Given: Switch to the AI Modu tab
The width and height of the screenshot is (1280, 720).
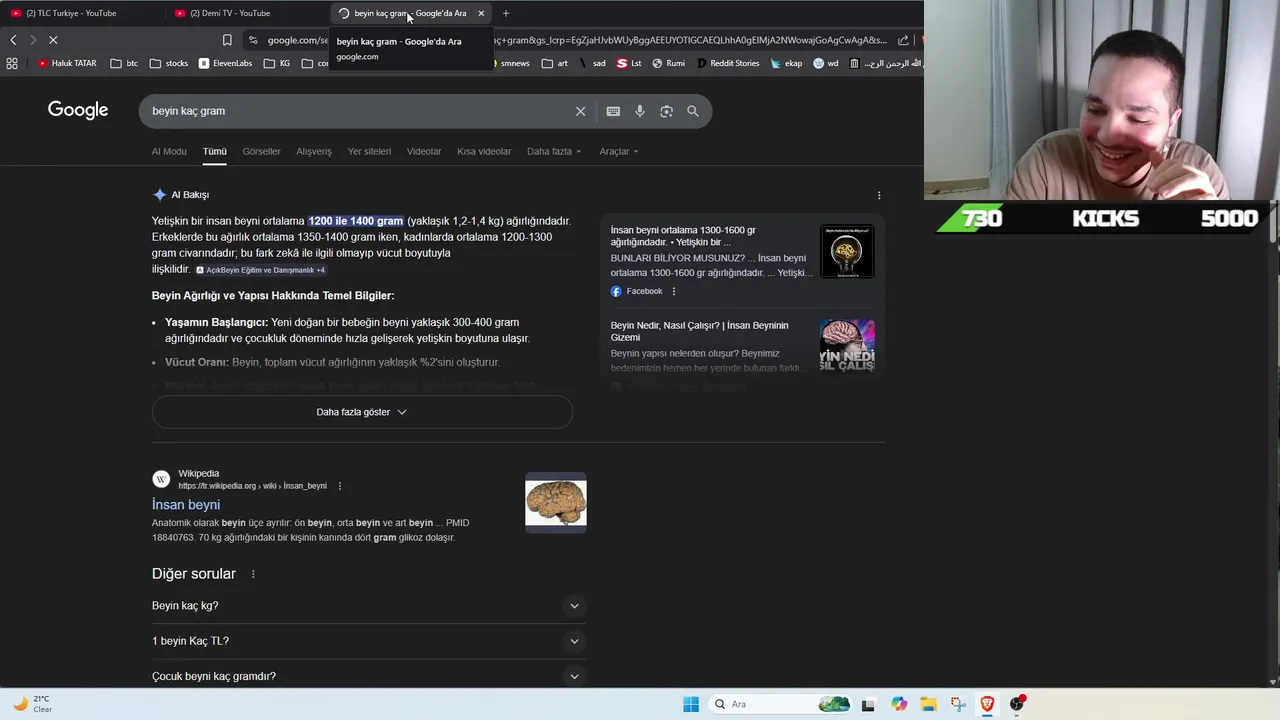Looking at the screenshot, I should (x=169, y=152).
